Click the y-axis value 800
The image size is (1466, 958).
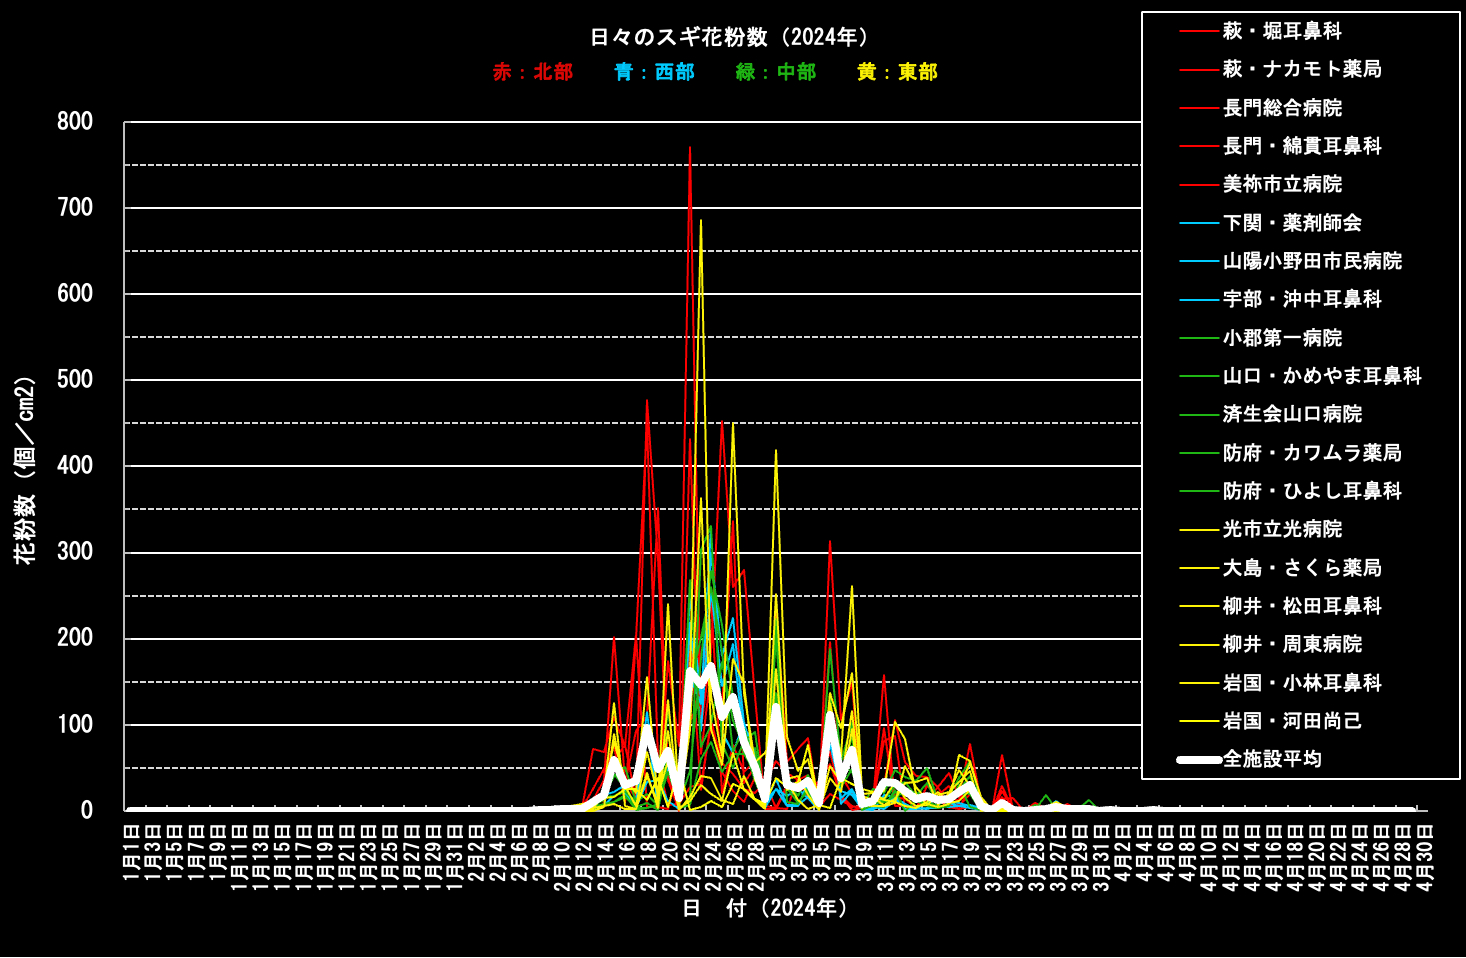[75, 122]
